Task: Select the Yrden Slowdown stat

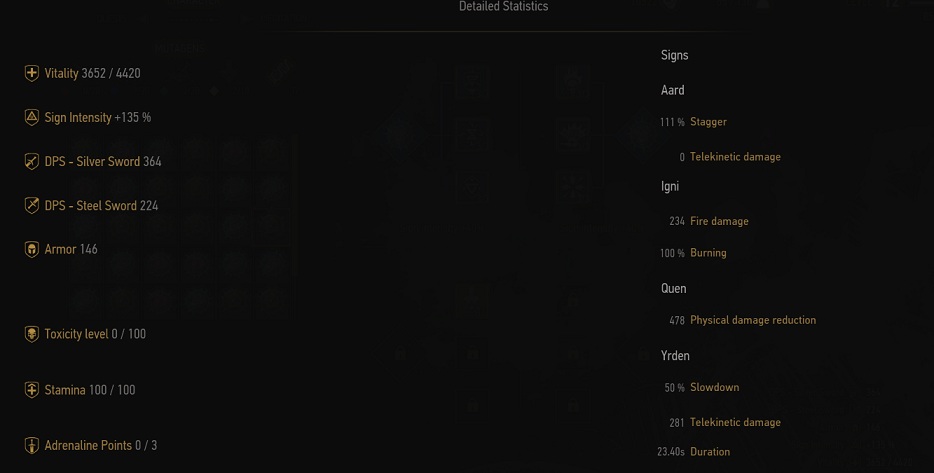Action: tap(714, 387)
